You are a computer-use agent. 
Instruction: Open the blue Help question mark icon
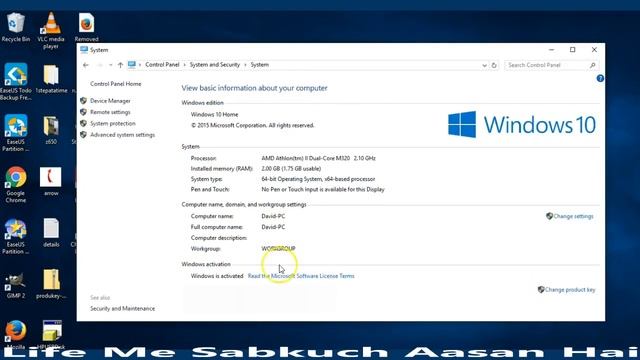600,78
